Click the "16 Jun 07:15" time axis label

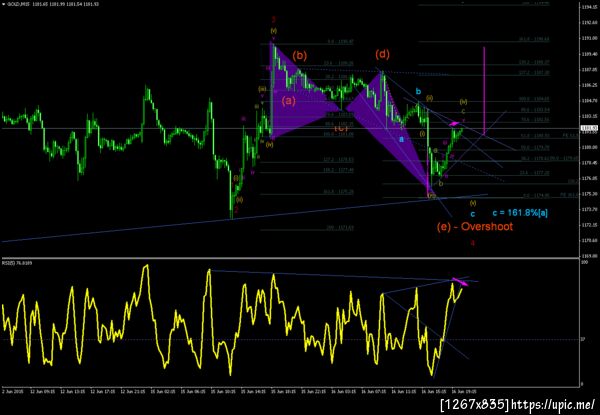pos(372,392)
